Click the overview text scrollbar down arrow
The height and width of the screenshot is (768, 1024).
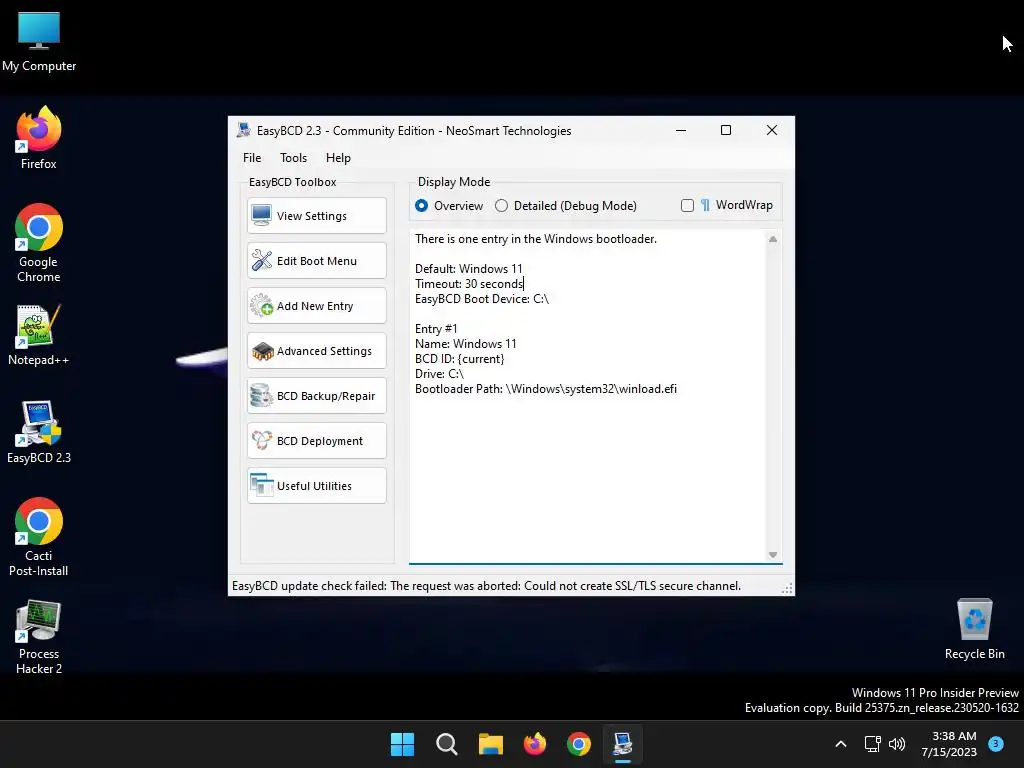(773, 554)
